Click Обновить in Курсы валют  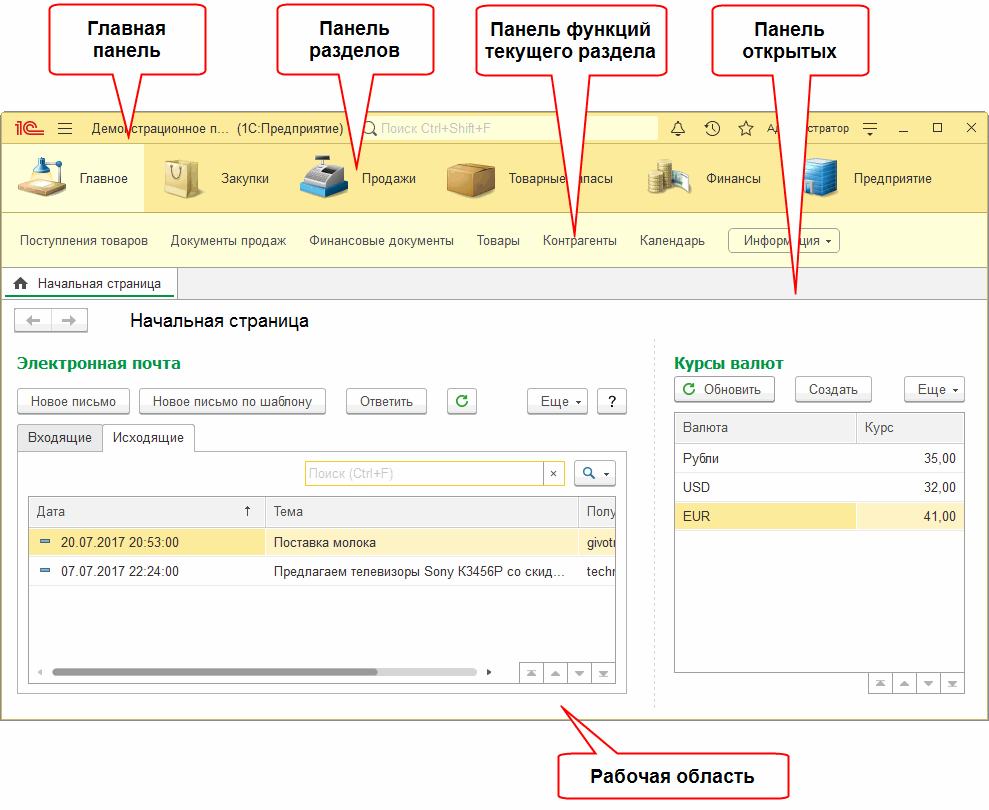click(724, 389)
